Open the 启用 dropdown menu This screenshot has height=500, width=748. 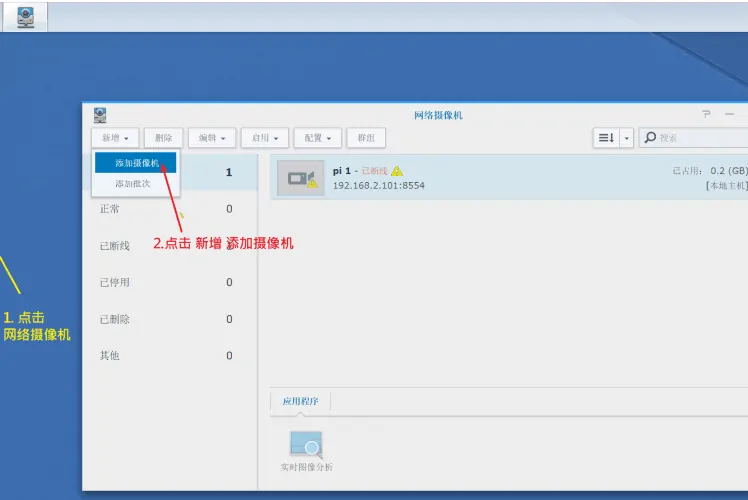(265, 138)
